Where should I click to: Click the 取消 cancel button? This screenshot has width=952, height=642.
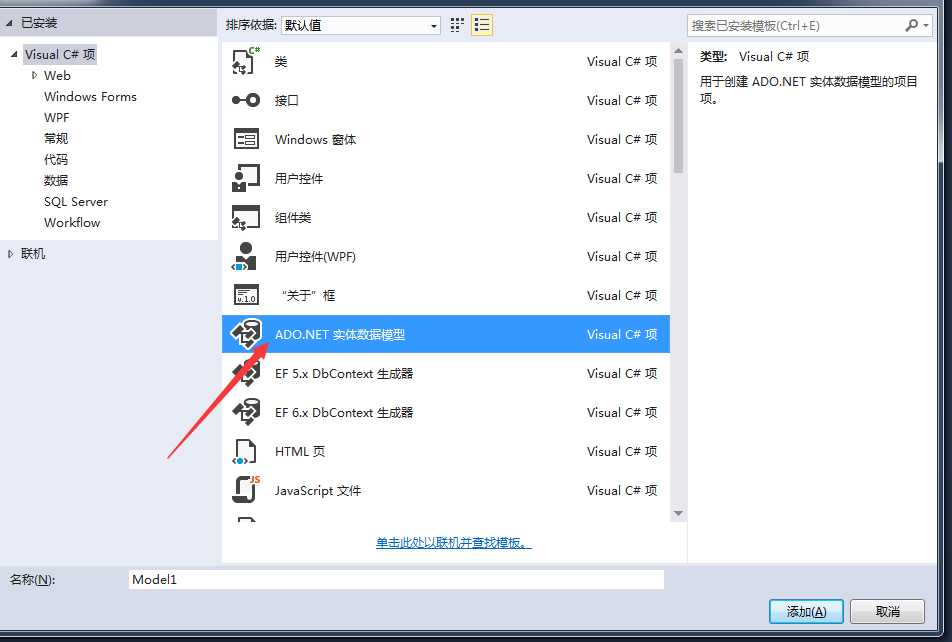click(888, 612)
